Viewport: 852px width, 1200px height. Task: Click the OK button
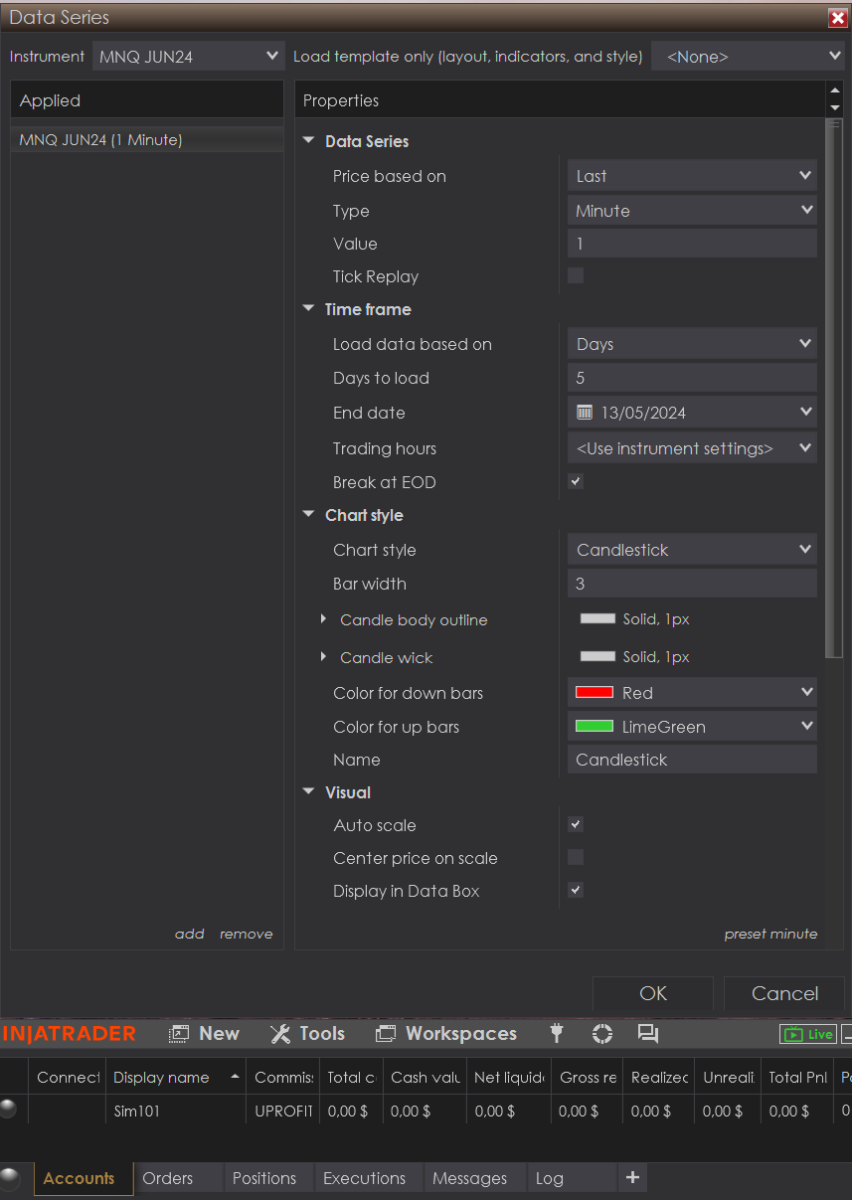653,993
